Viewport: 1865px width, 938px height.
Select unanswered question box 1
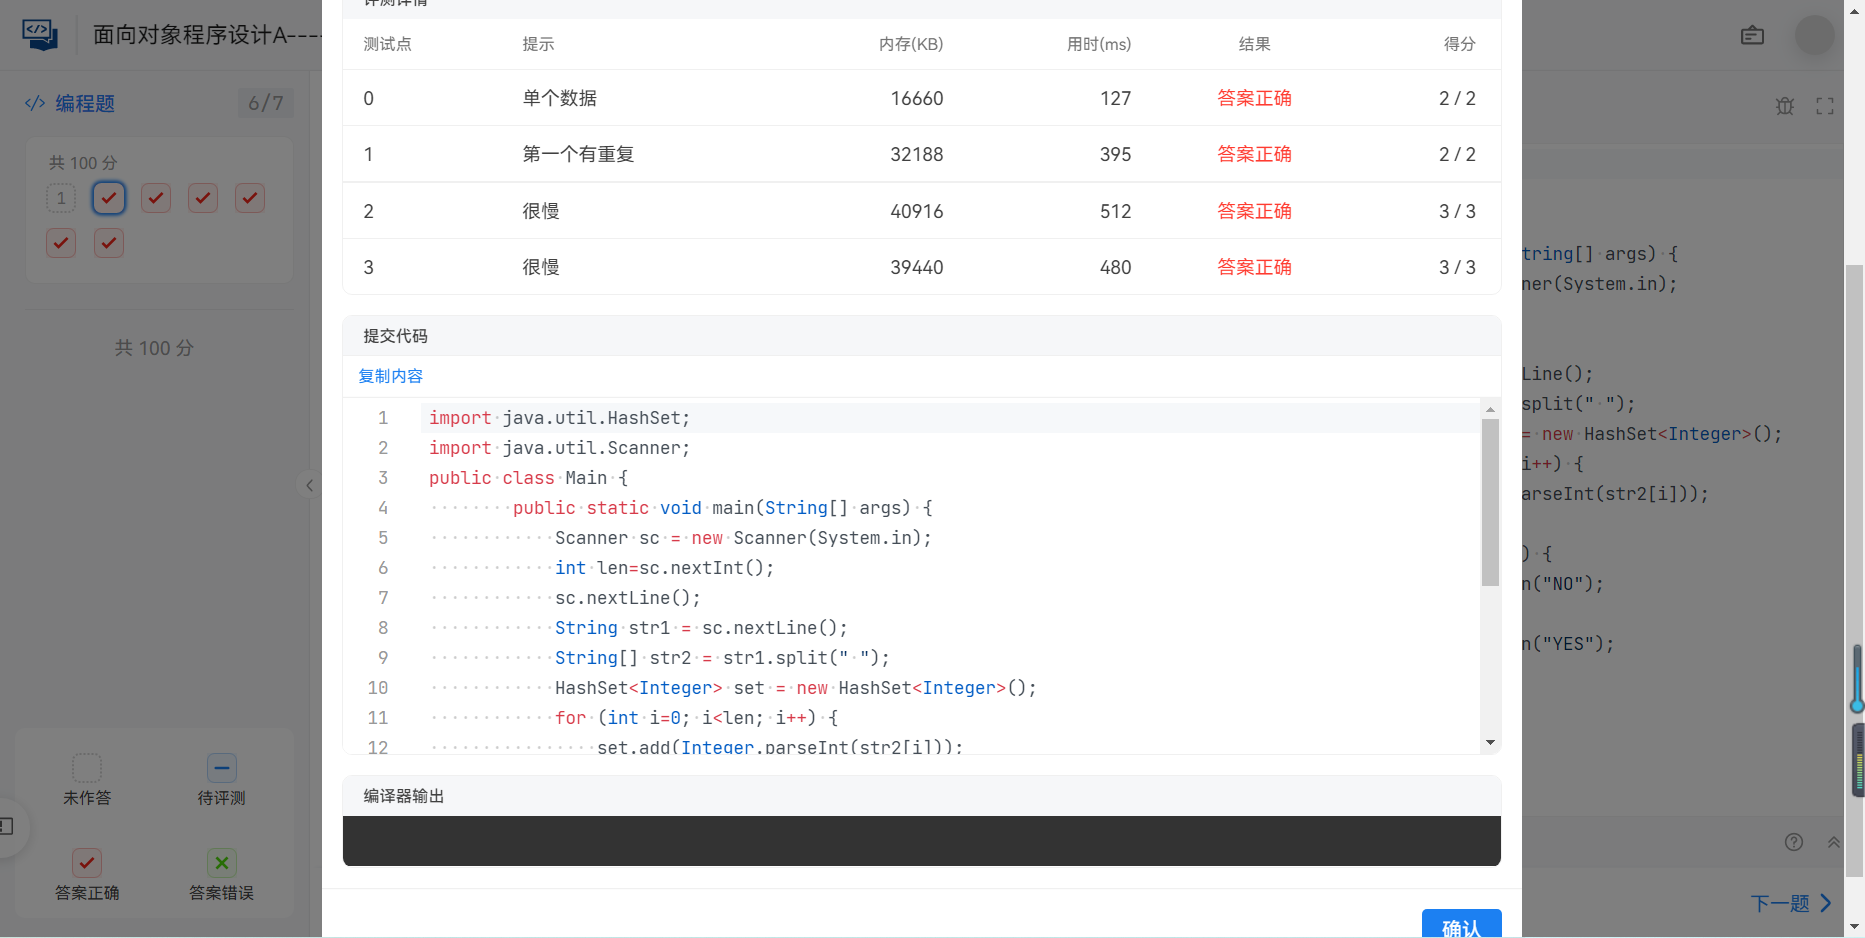61,198
